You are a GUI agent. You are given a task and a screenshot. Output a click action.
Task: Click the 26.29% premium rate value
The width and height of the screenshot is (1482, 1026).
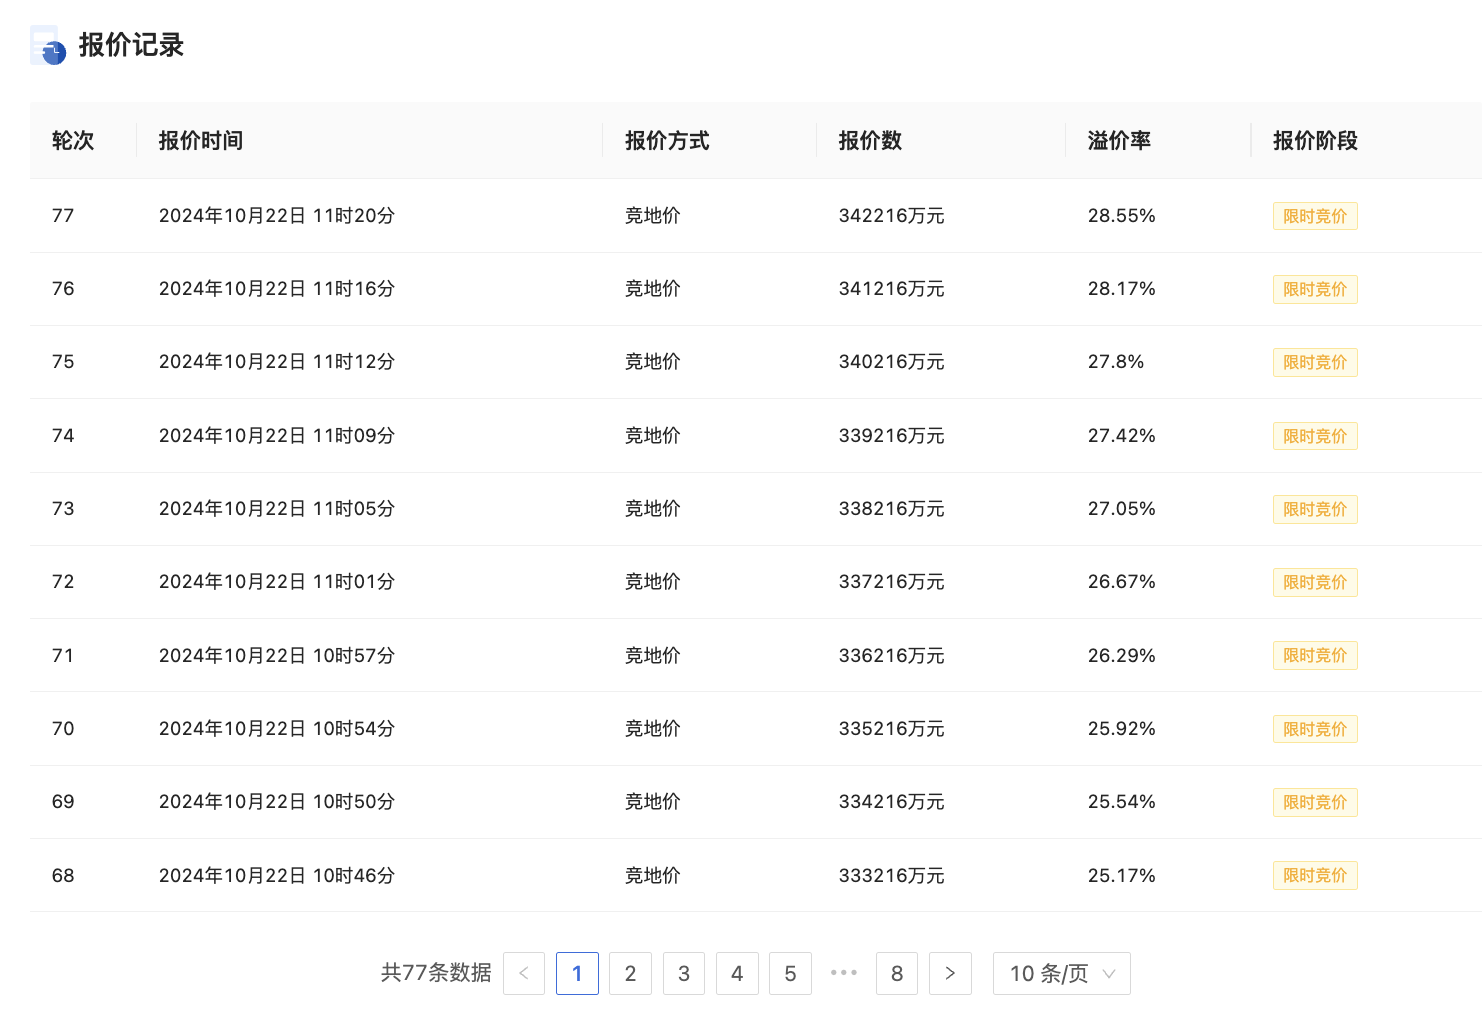pos(1122,655)
